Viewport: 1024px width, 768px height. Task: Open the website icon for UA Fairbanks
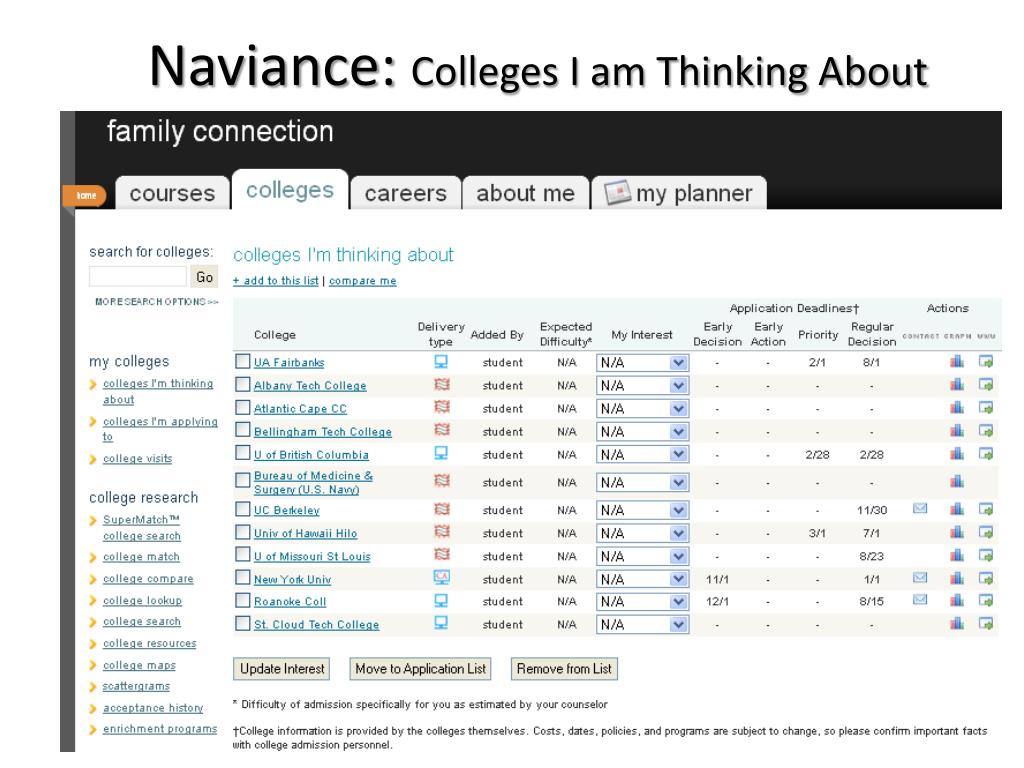(985, 361)
